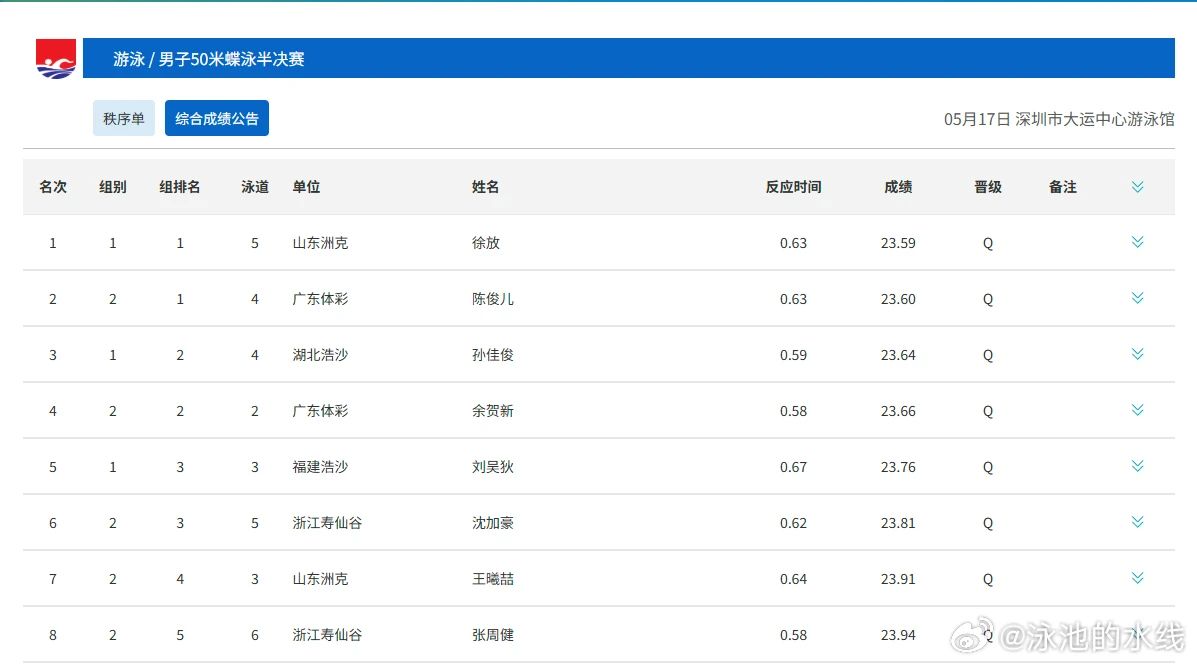Click the 成绩 column header
The image size is (1197, 665).
[899, 187]
